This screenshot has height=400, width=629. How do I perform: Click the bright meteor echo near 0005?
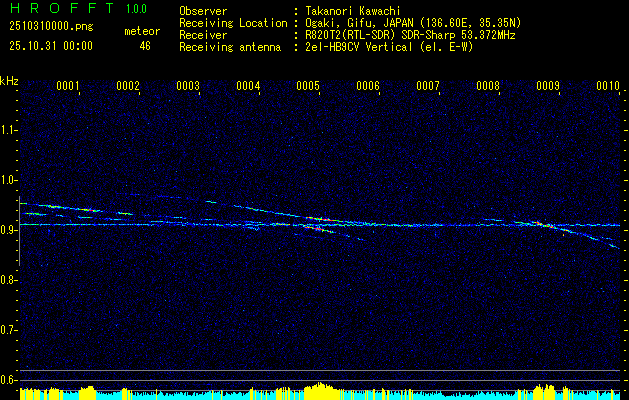319,219
